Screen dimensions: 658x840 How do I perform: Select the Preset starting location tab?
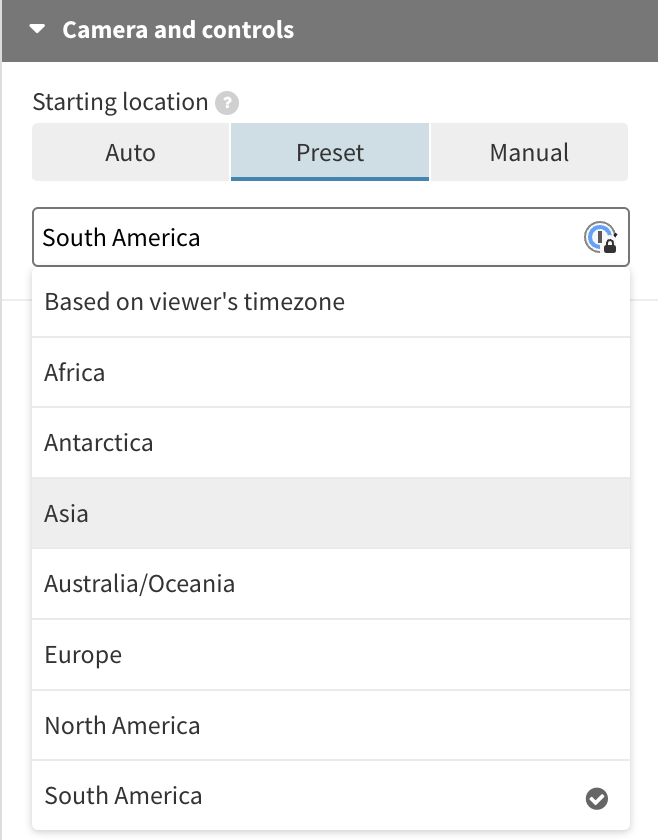(x=330, y=153)
